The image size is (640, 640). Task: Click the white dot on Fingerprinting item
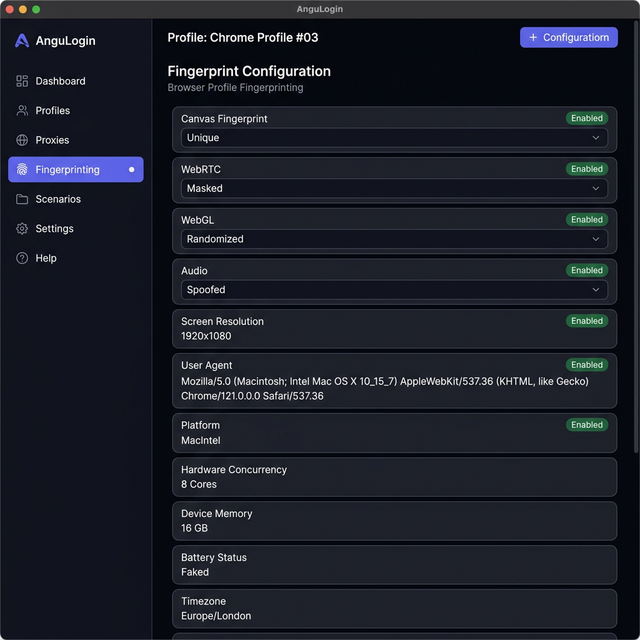[x=131, y=169]
